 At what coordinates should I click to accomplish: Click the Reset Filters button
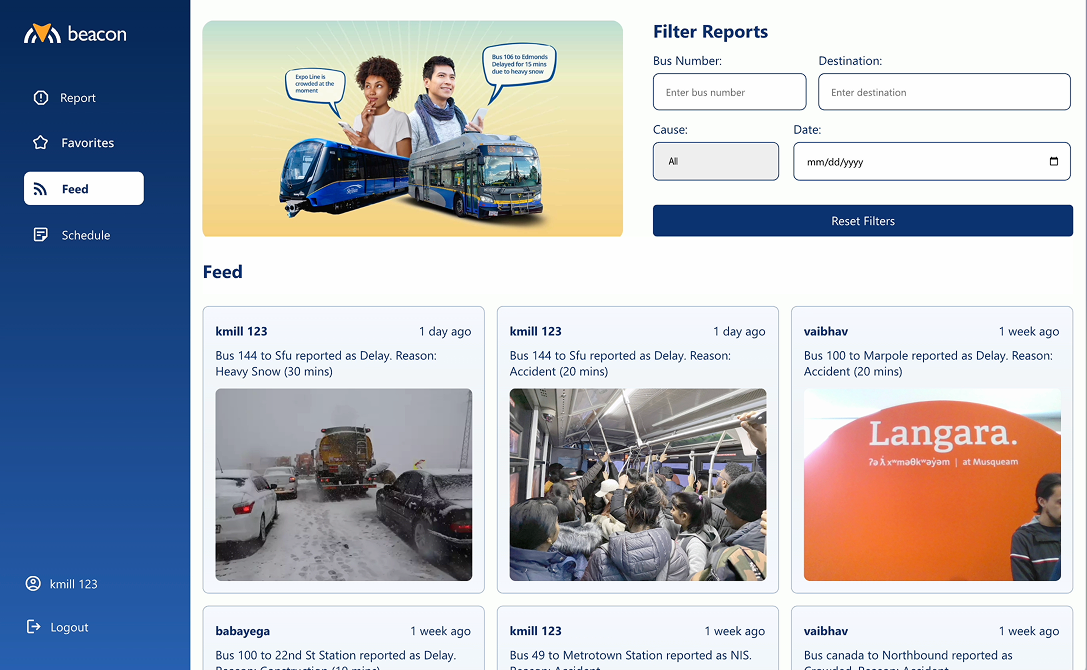tap(862, 221)
